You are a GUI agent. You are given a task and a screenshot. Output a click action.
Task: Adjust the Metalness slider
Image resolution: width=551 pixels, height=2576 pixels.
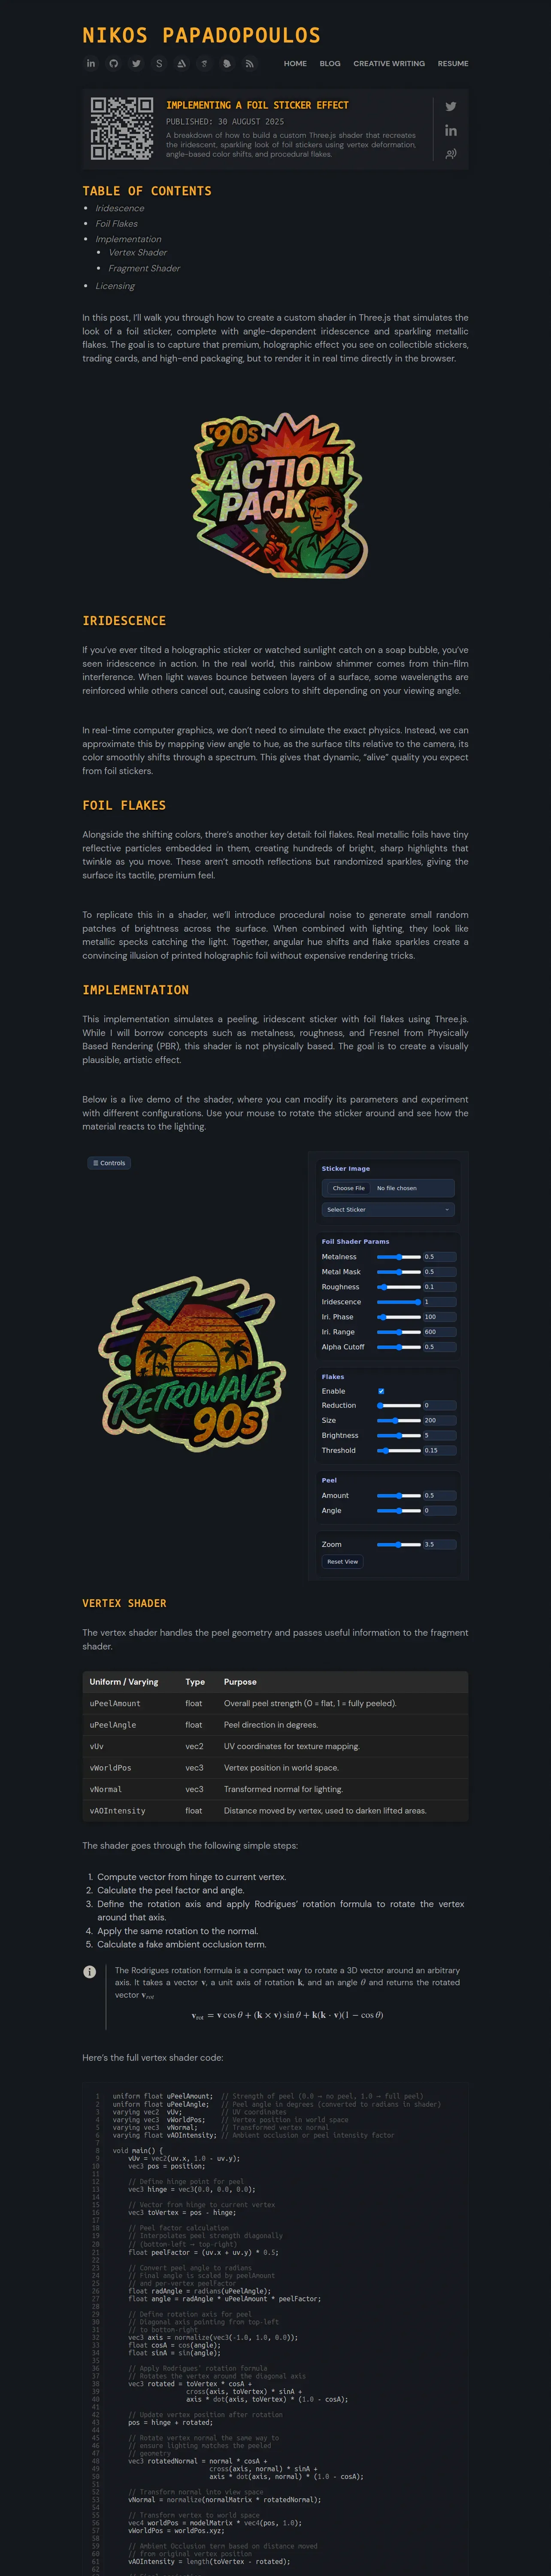click(399, 1257)
